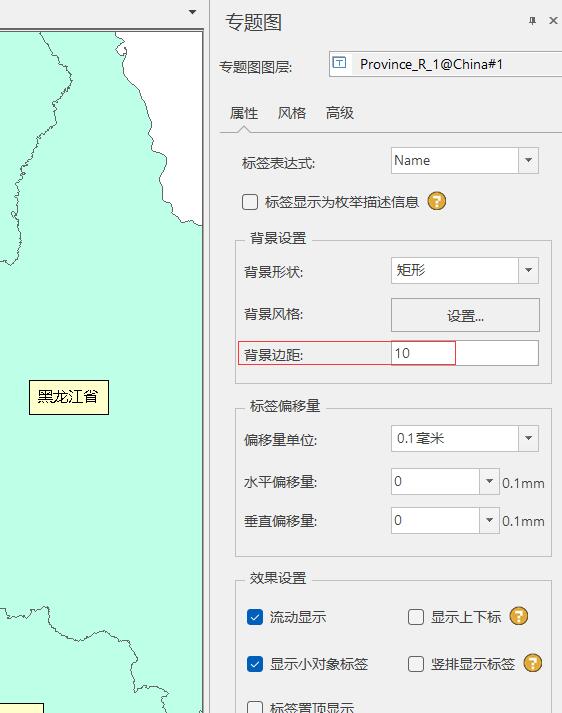
Task: Enable 标签显示为枚举描述信息 checkbox
Action: tap(250, 202)
